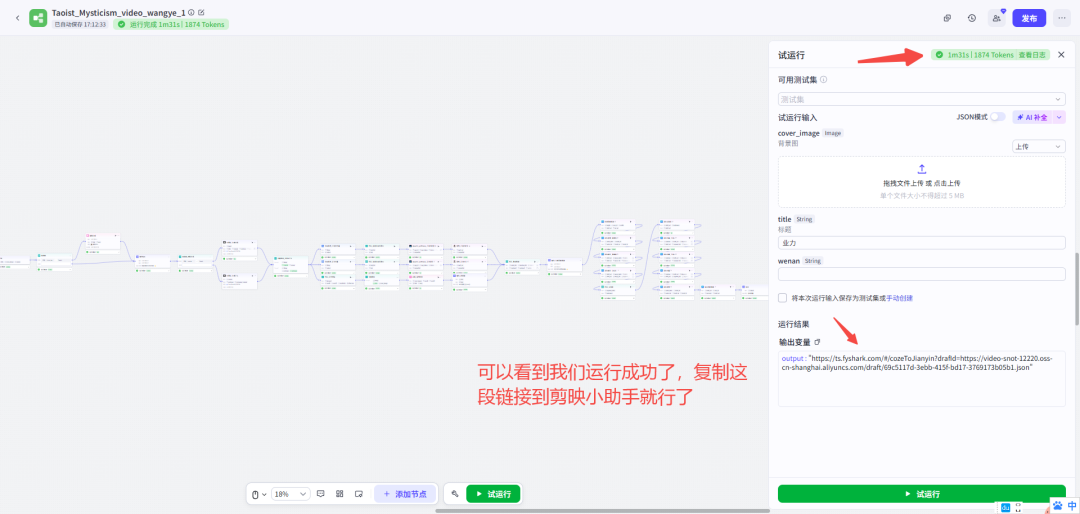
Task: Click the auto-layout grid icon
Action: pos(340,494)
